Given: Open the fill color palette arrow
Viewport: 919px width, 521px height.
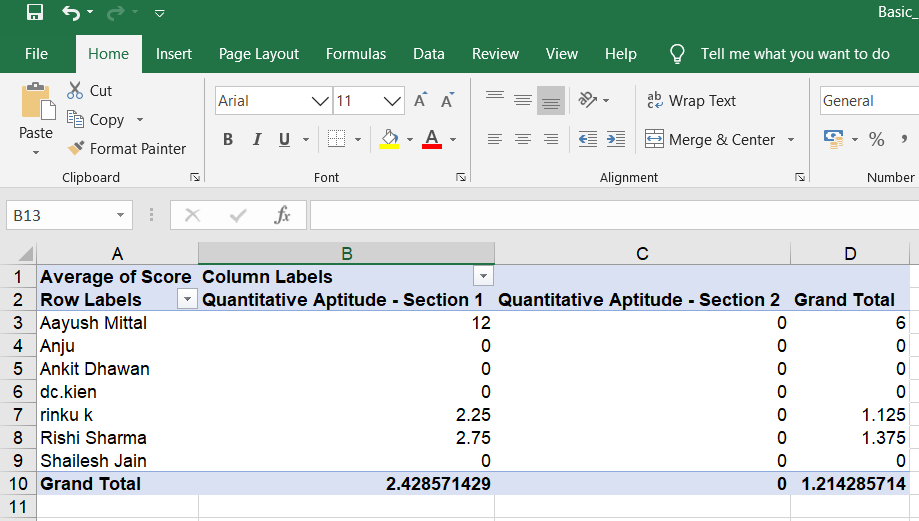Looking at the screenshot, I should (410, 139).
